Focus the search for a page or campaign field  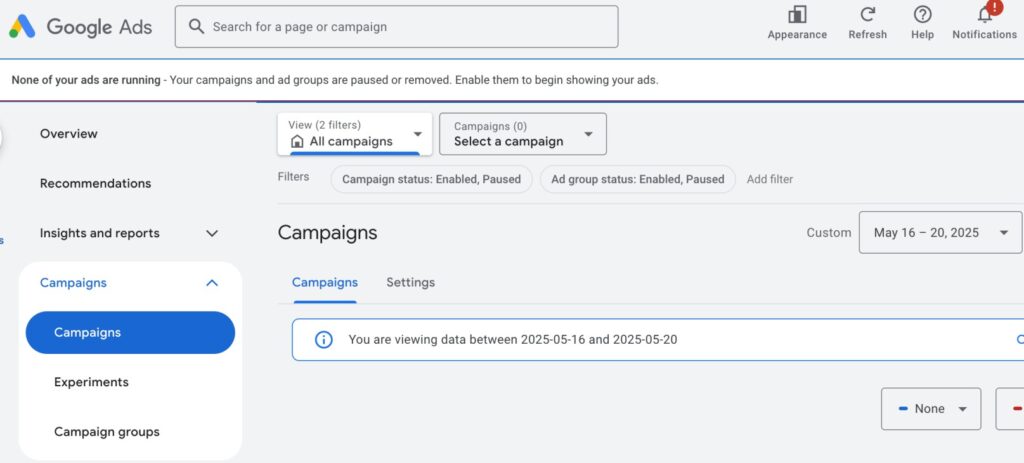[396, 27]
